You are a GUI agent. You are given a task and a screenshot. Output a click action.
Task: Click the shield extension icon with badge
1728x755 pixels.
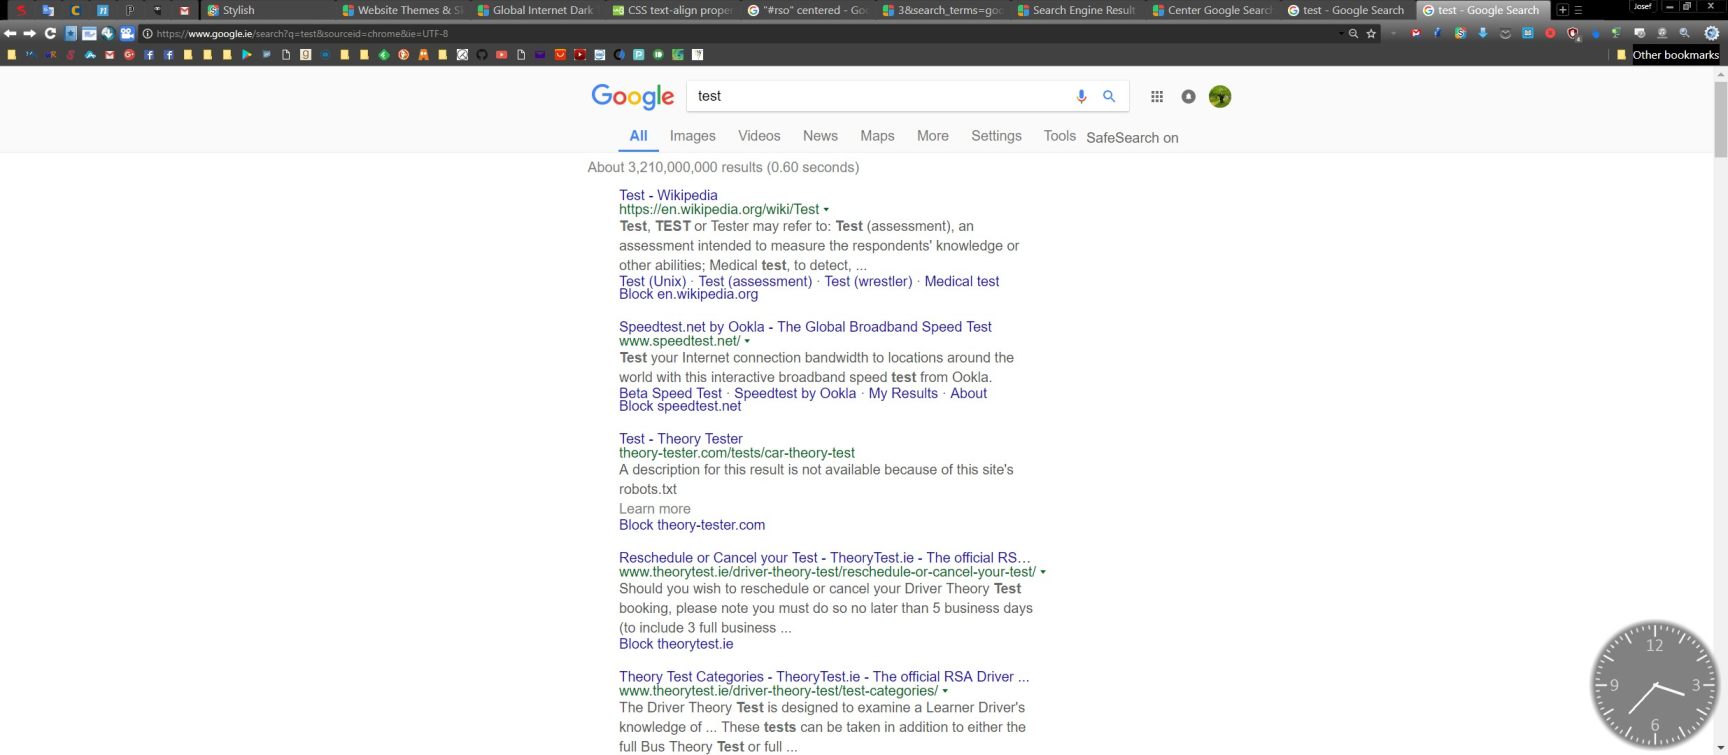point(1573,34)
